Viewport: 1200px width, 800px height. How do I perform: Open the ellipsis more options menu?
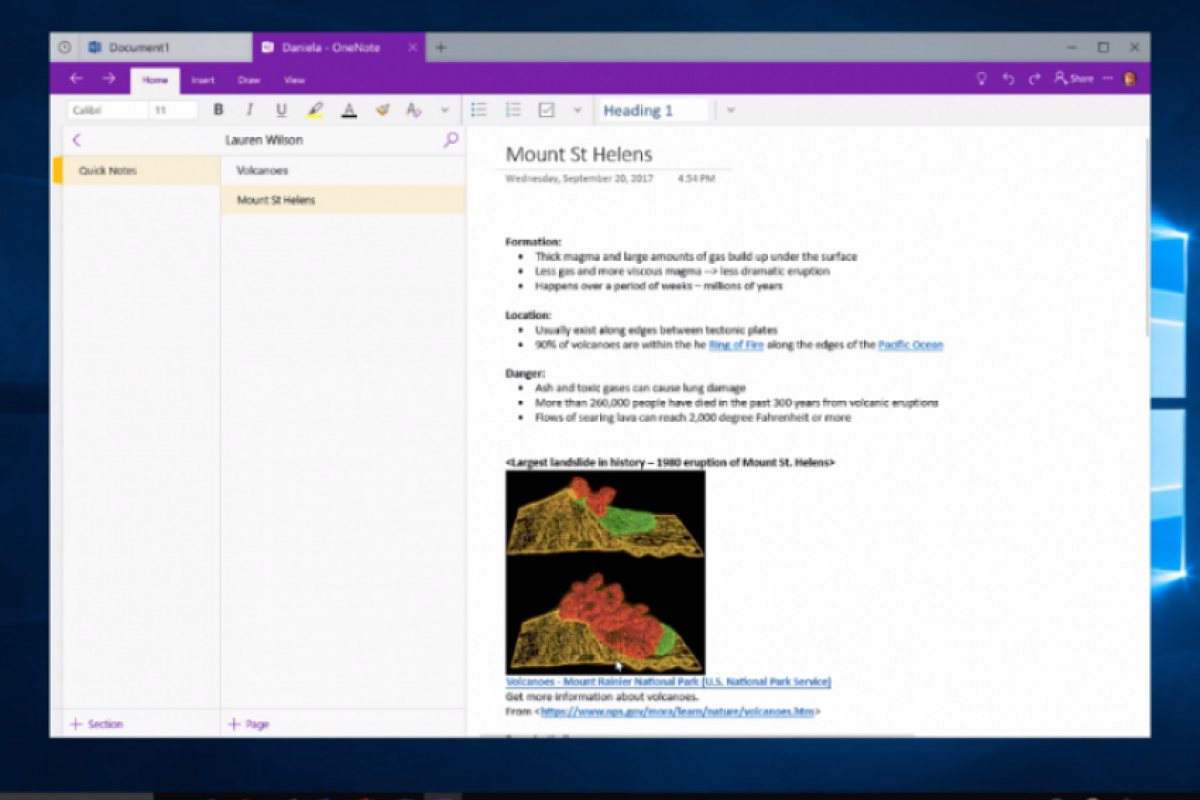coord(1107,78)
